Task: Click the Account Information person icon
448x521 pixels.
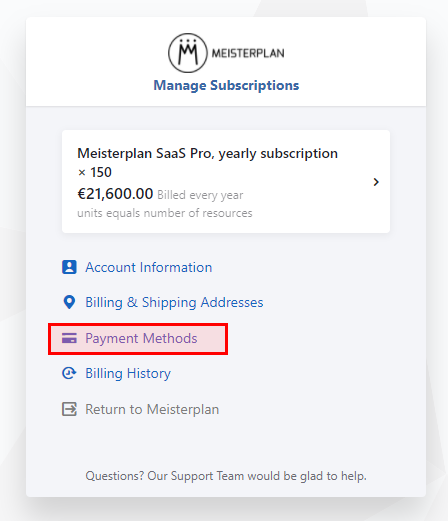Action: 69,267
